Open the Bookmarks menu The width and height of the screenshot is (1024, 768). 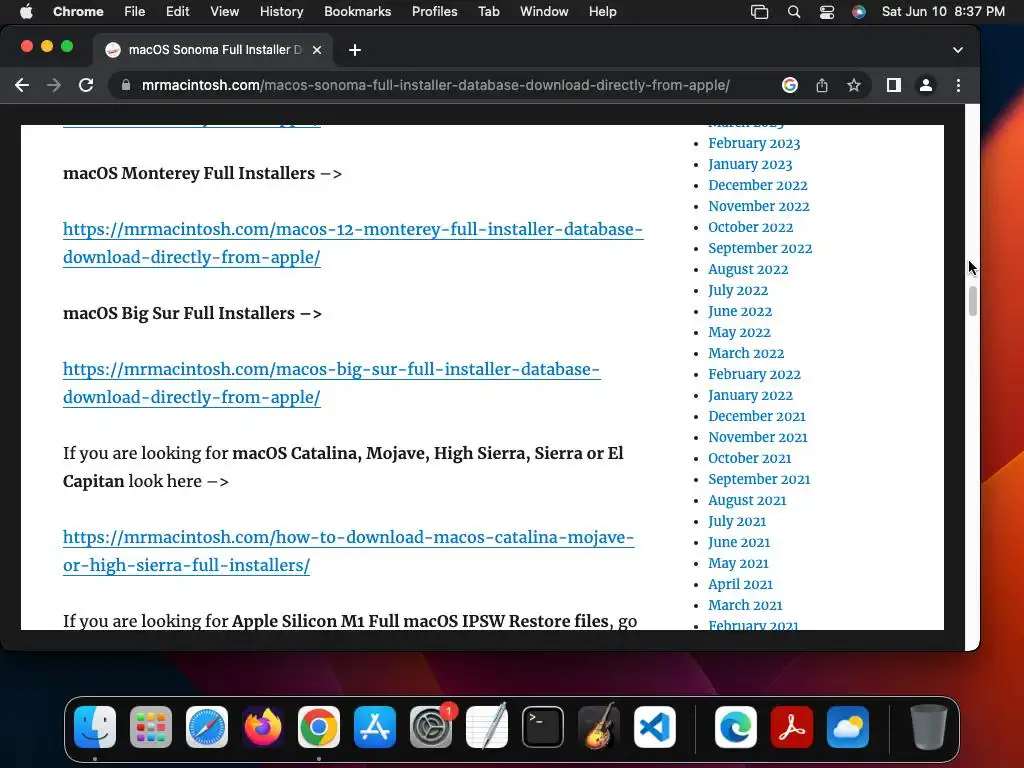(x=357, y=12)
